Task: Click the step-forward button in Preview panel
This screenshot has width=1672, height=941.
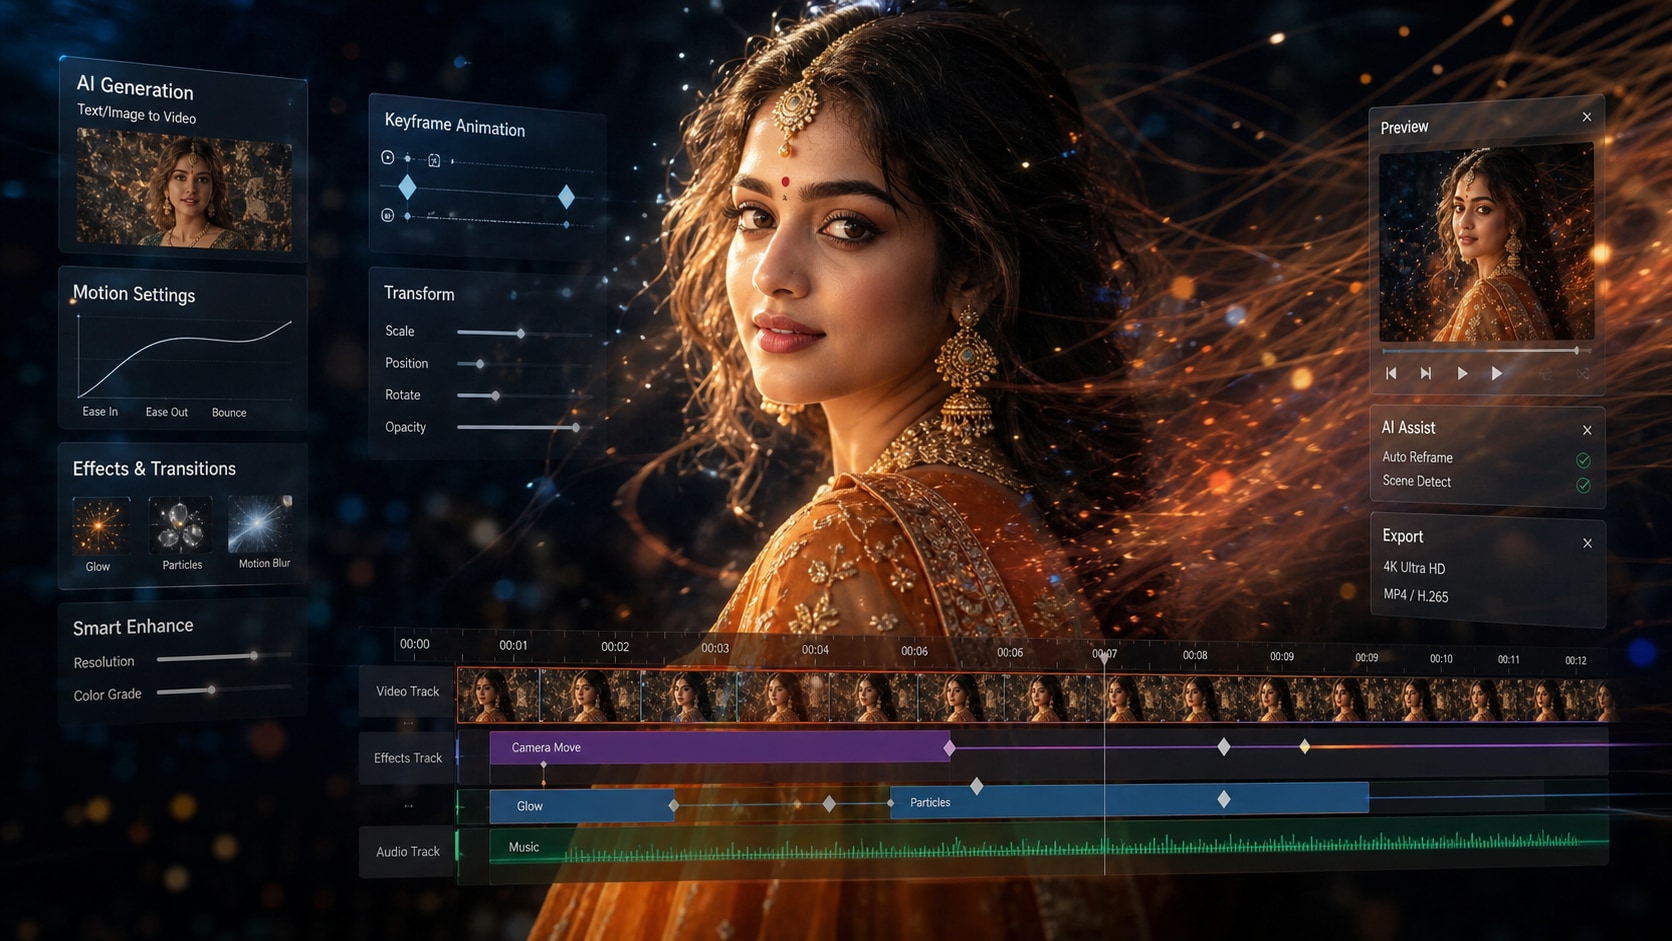Action: (x=1426, y=373)
